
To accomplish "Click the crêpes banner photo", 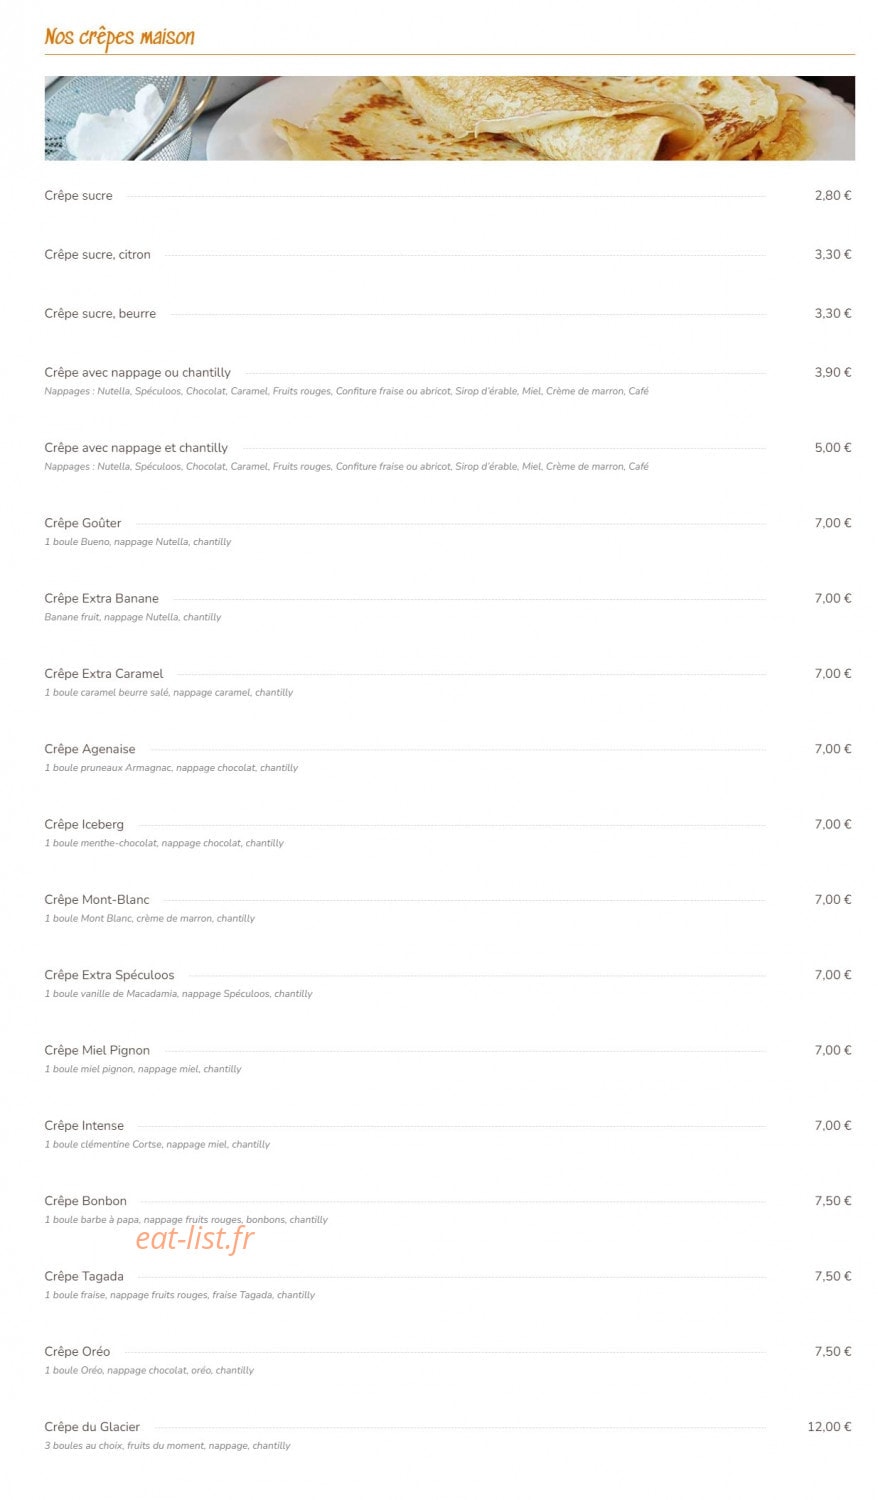I will (x=449, y=118).
